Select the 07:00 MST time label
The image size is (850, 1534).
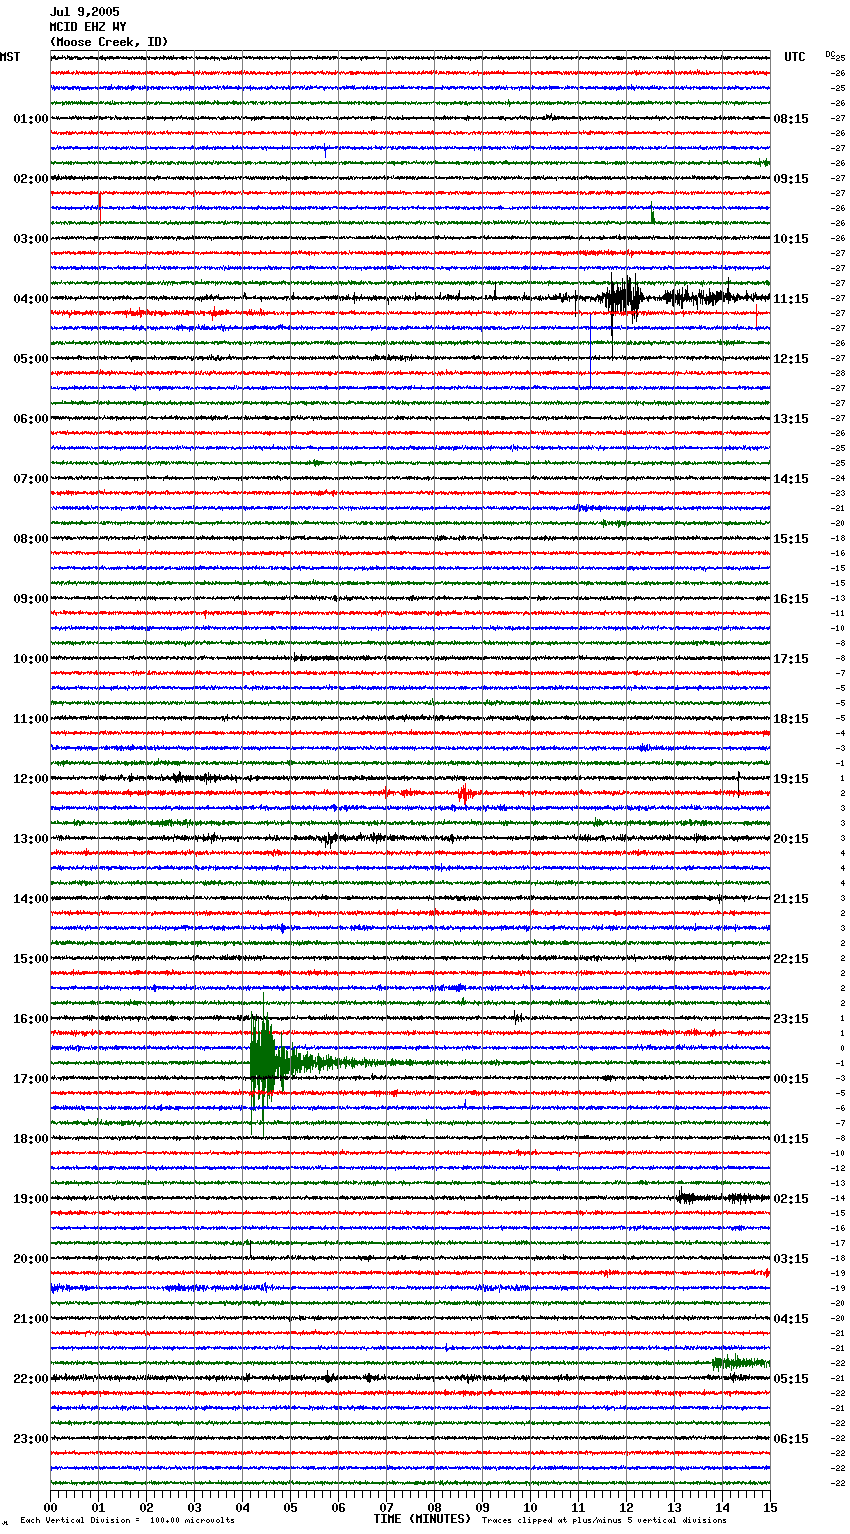point(31,479)
